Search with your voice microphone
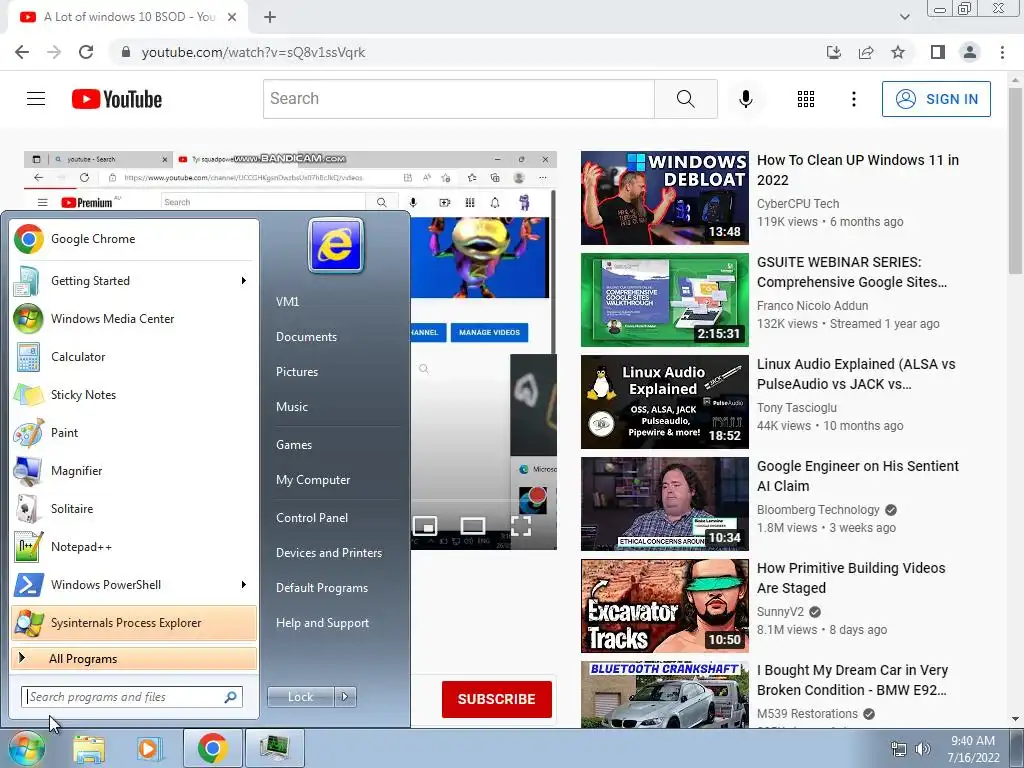1024x768 pixels. tap(746, 99)
